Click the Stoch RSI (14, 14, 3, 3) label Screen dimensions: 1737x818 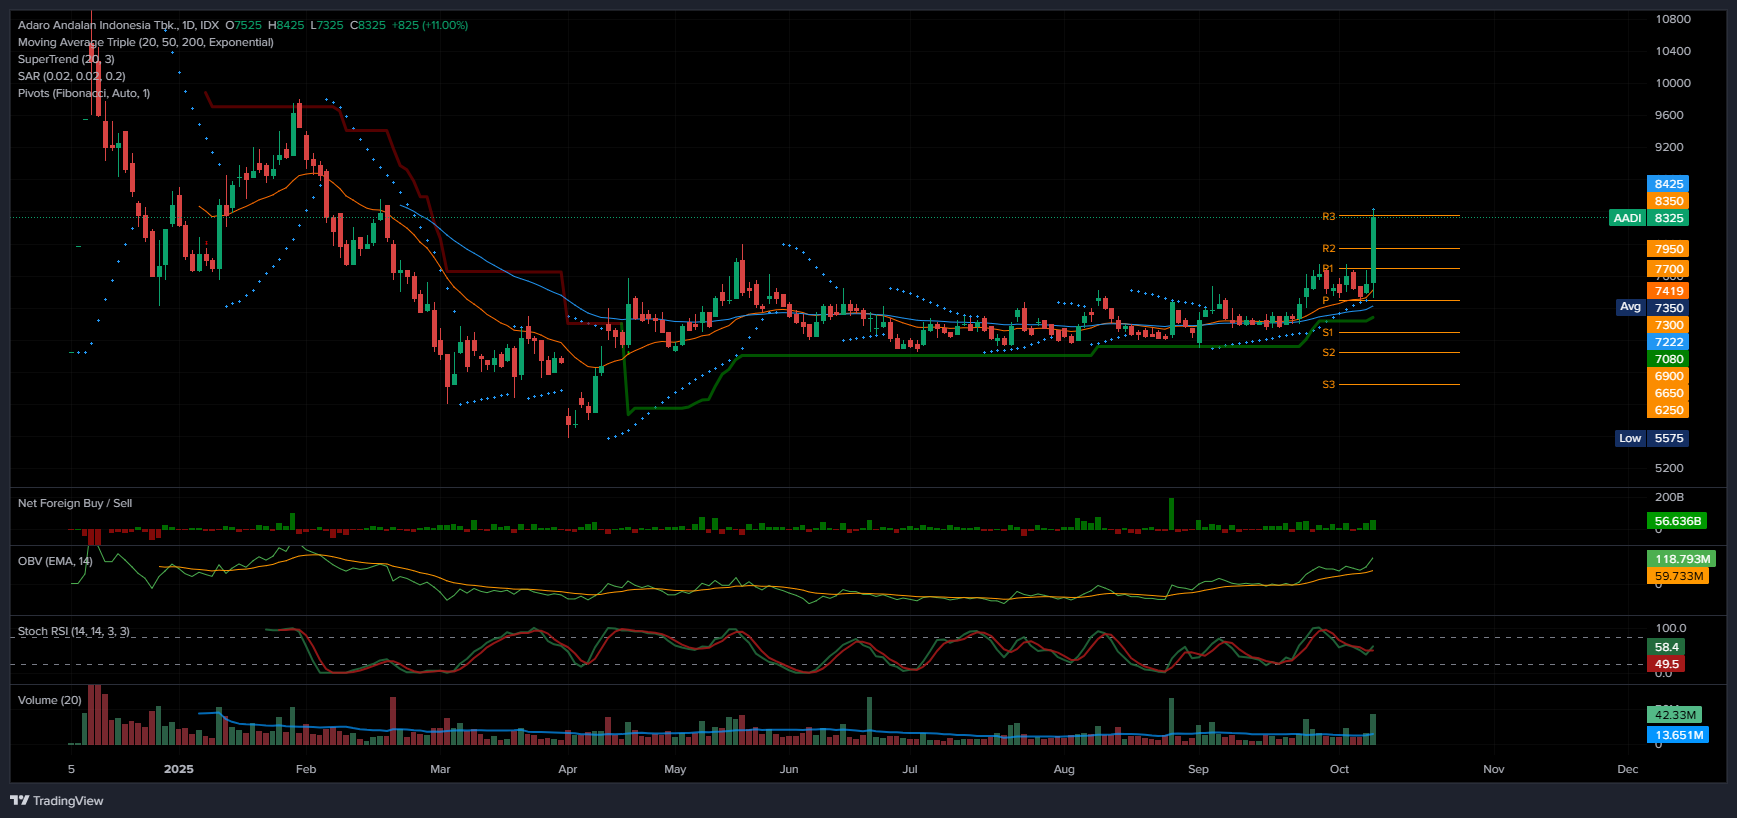(73, 631)
